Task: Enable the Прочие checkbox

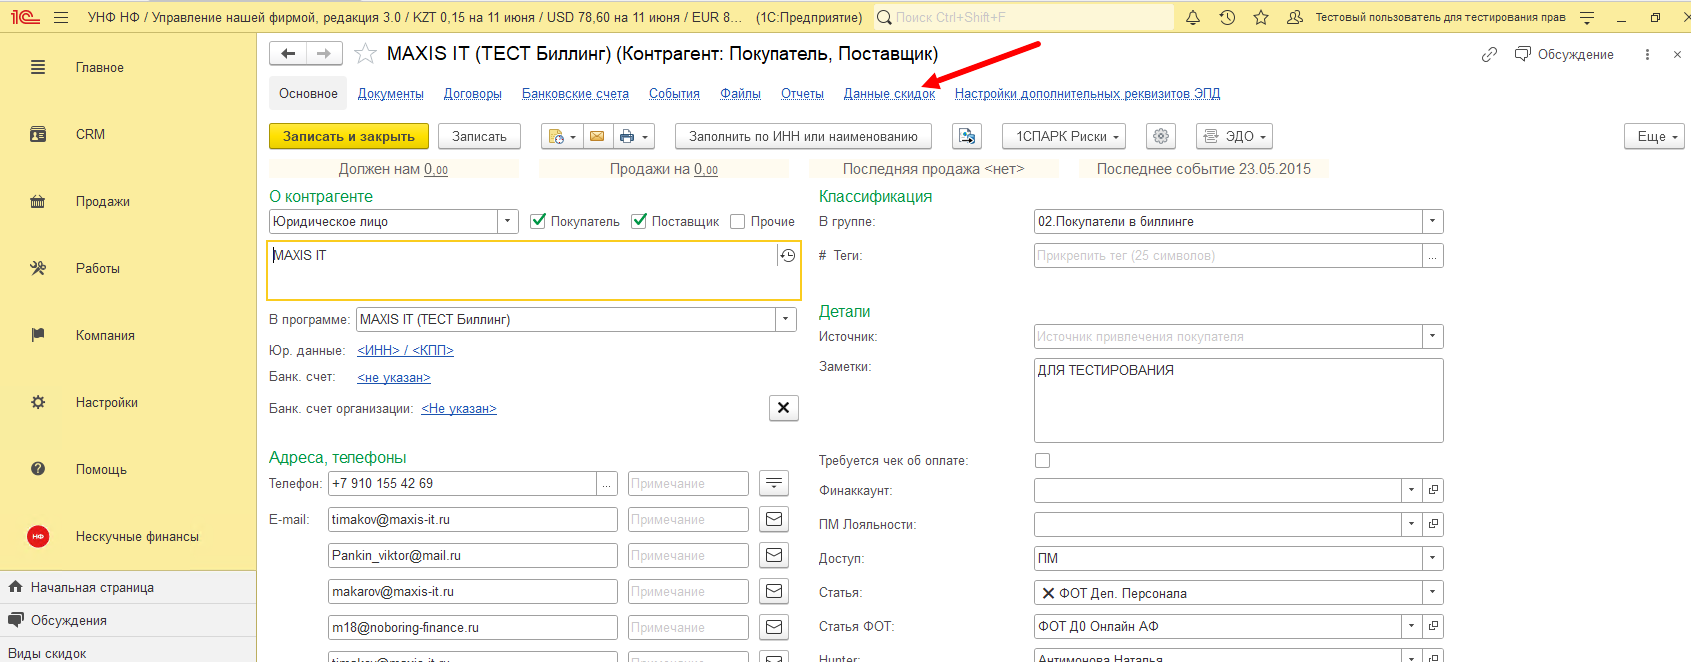Action: coord(738,221)
